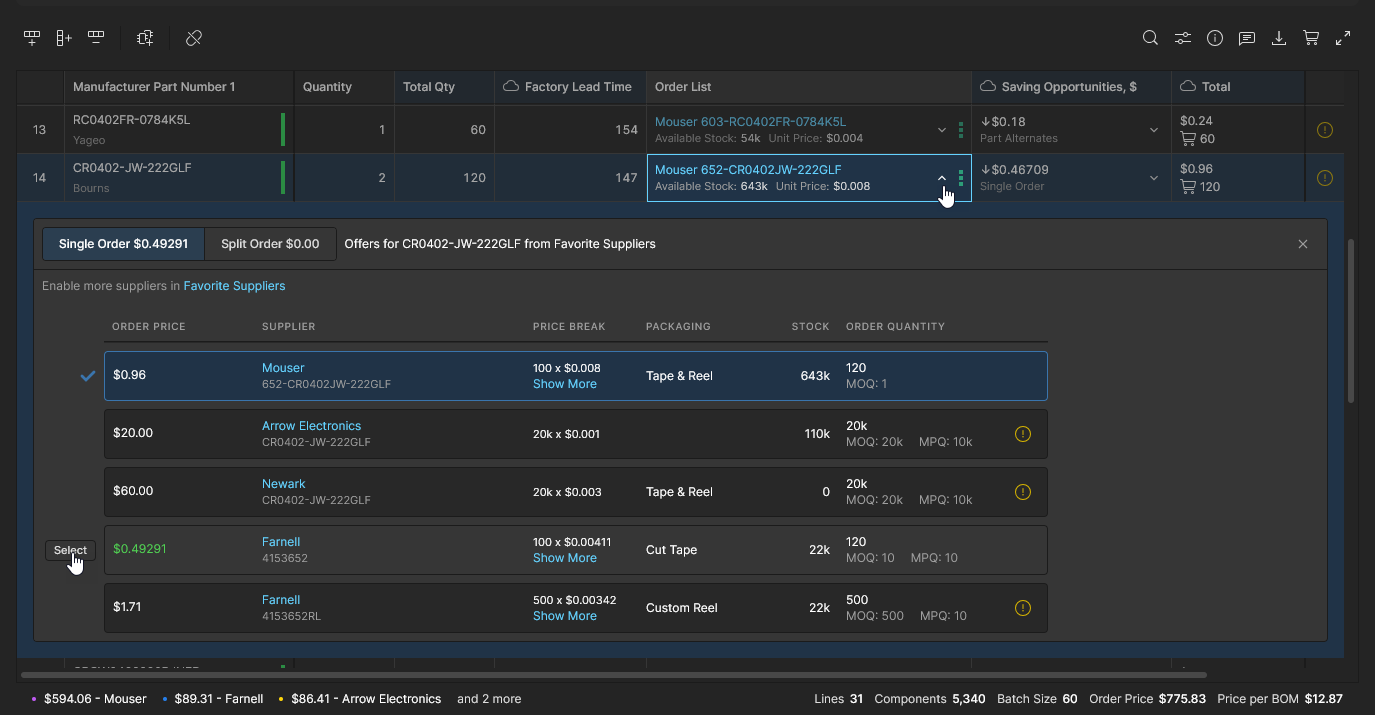Open the Favorite Suppliers link
The width and height of the screenshot is (1375, 715).
coord(234,286)
